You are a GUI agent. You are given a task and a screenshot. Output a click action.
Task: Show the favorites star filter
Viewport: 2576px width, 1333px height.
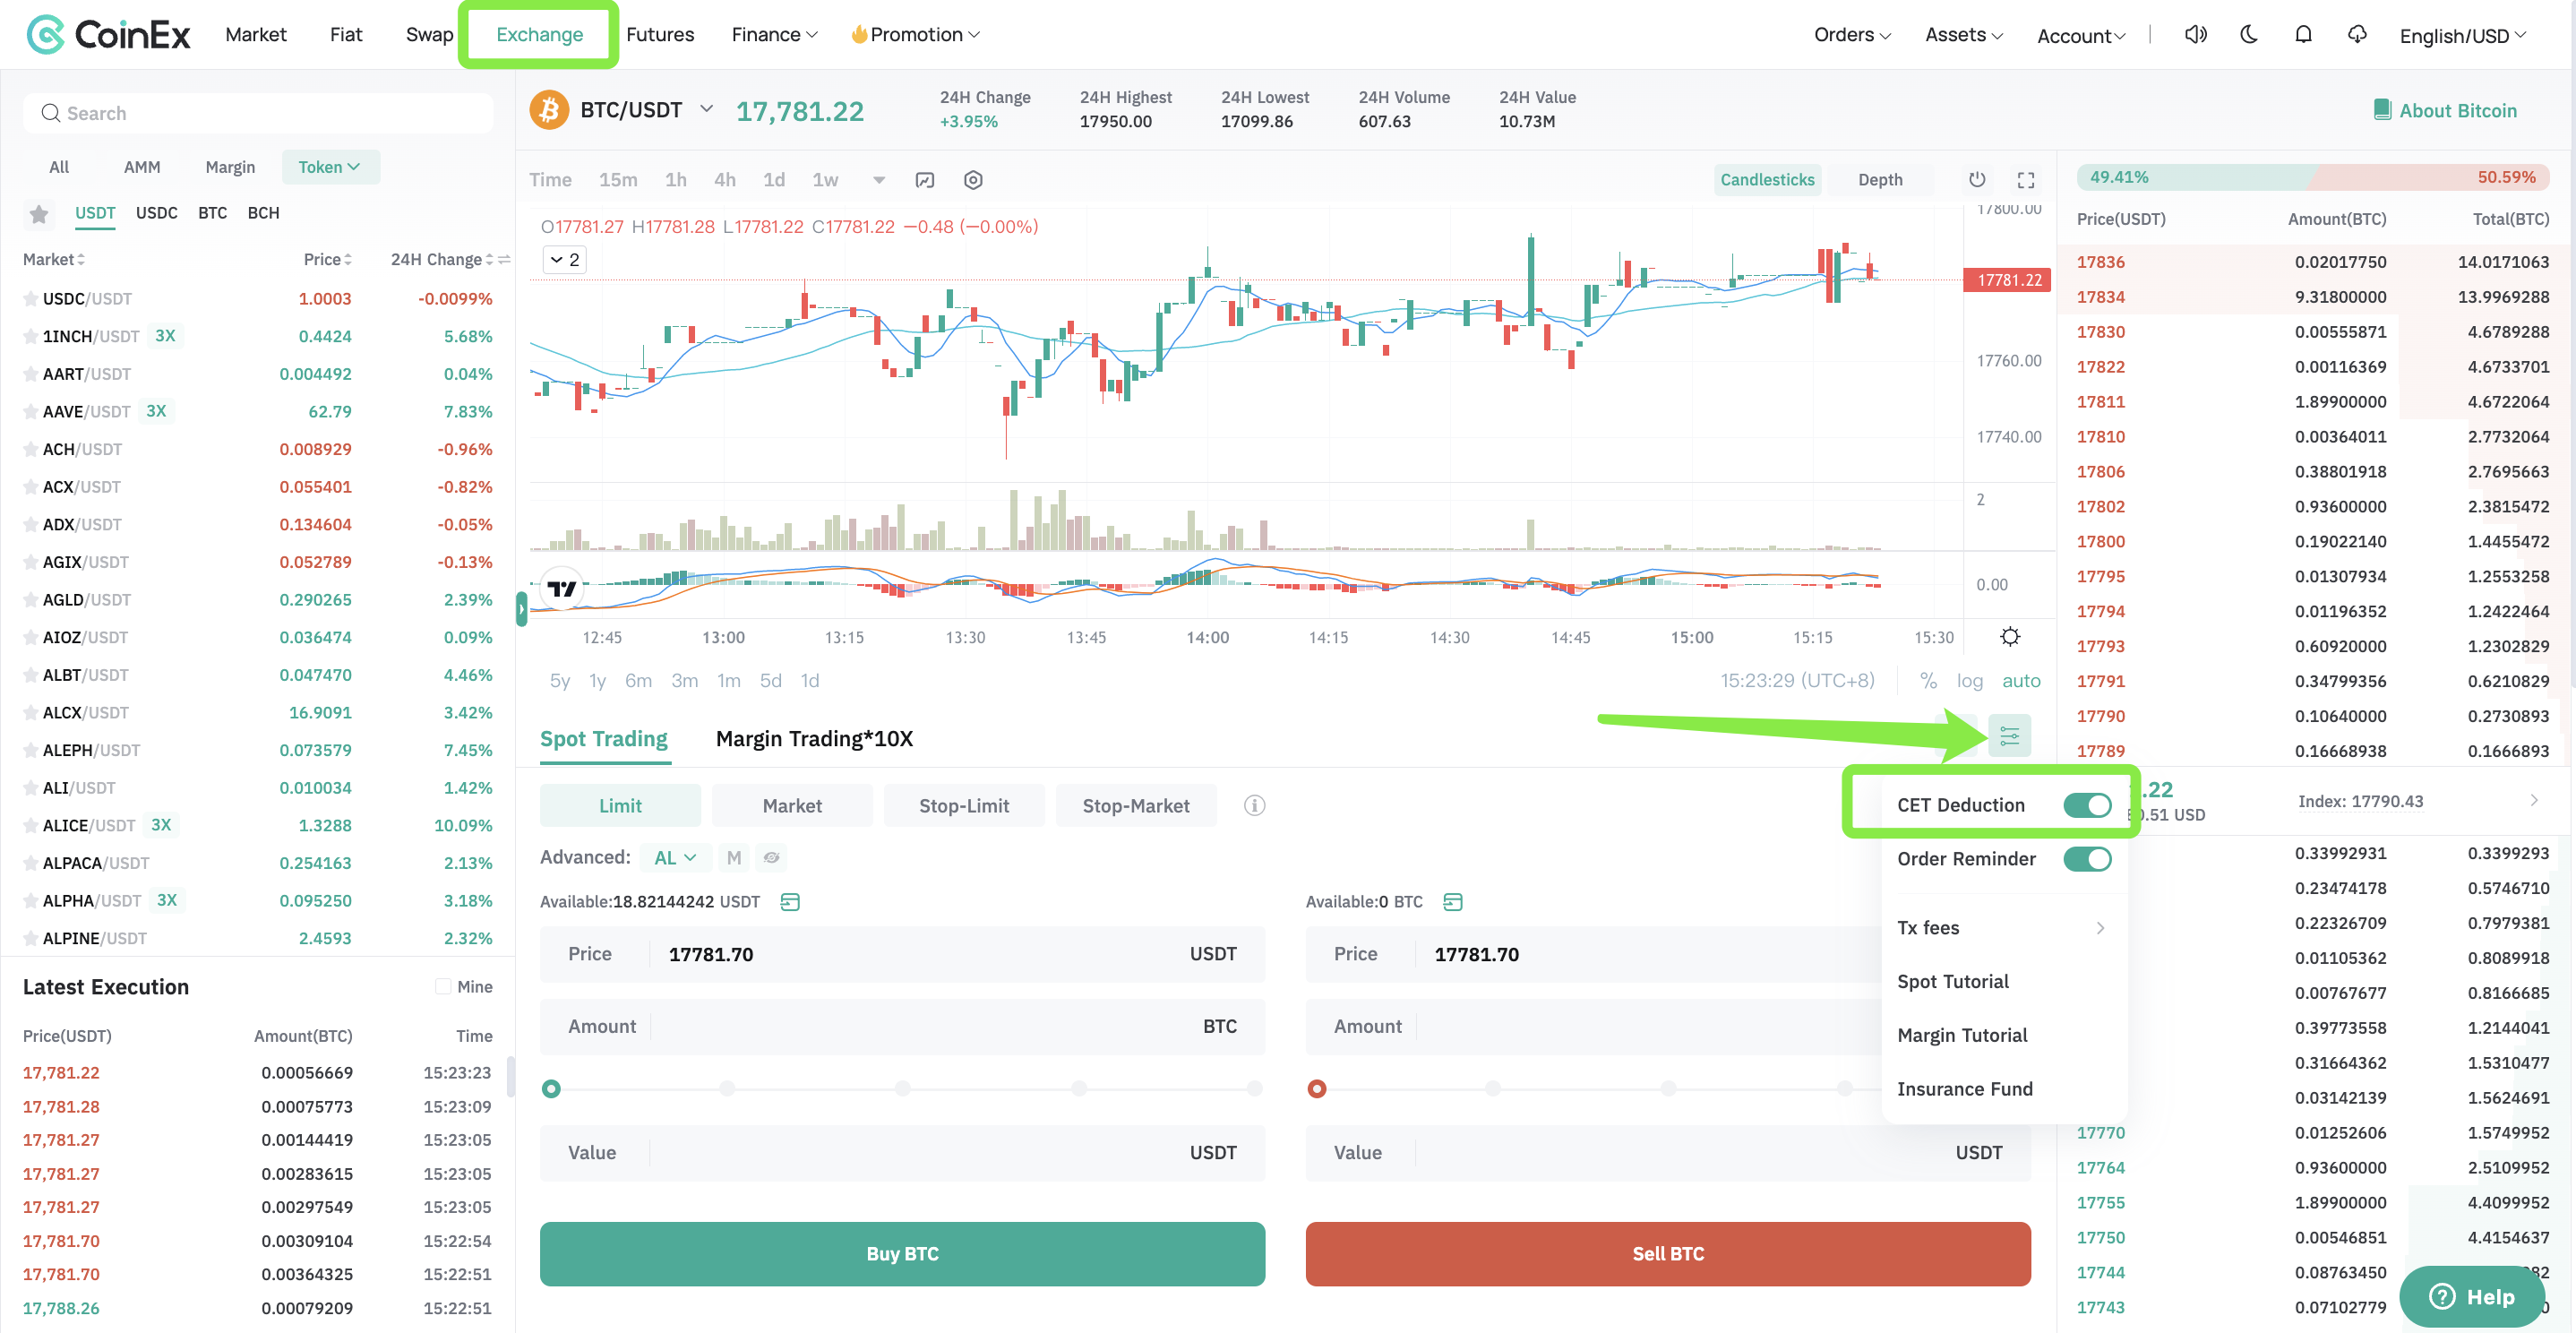click(x=39, y=214)
